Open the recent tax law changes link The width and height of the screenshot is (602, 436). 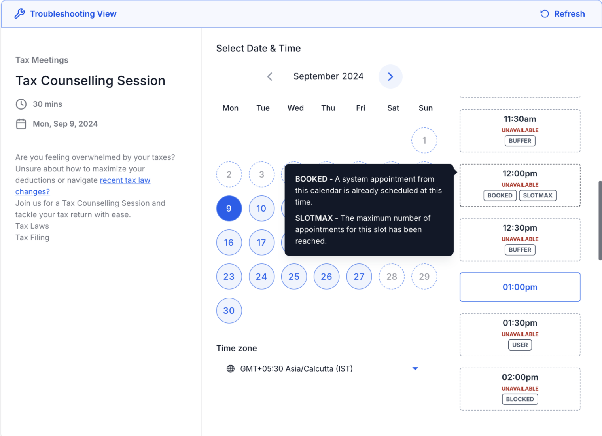(83, 186)
